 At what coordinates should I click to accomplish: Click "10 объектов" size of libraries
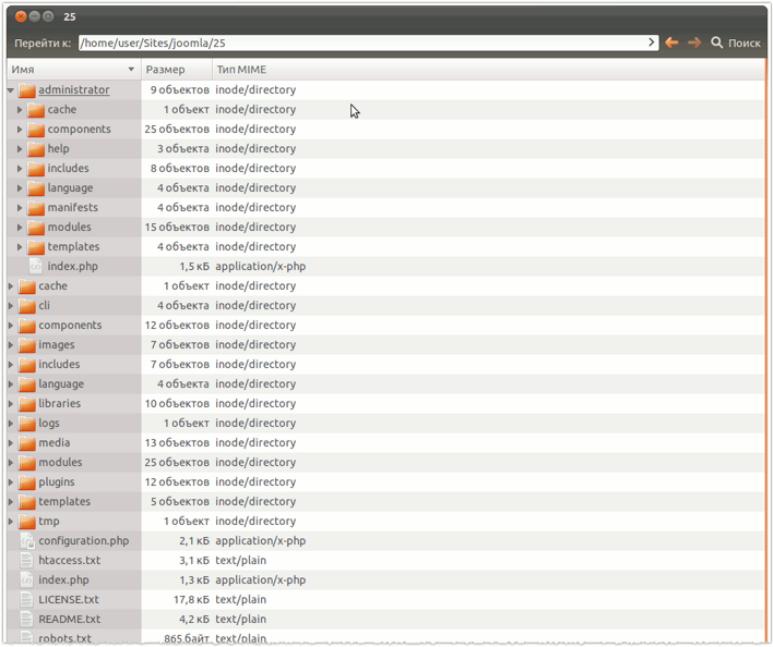click(x=177, y=403)
